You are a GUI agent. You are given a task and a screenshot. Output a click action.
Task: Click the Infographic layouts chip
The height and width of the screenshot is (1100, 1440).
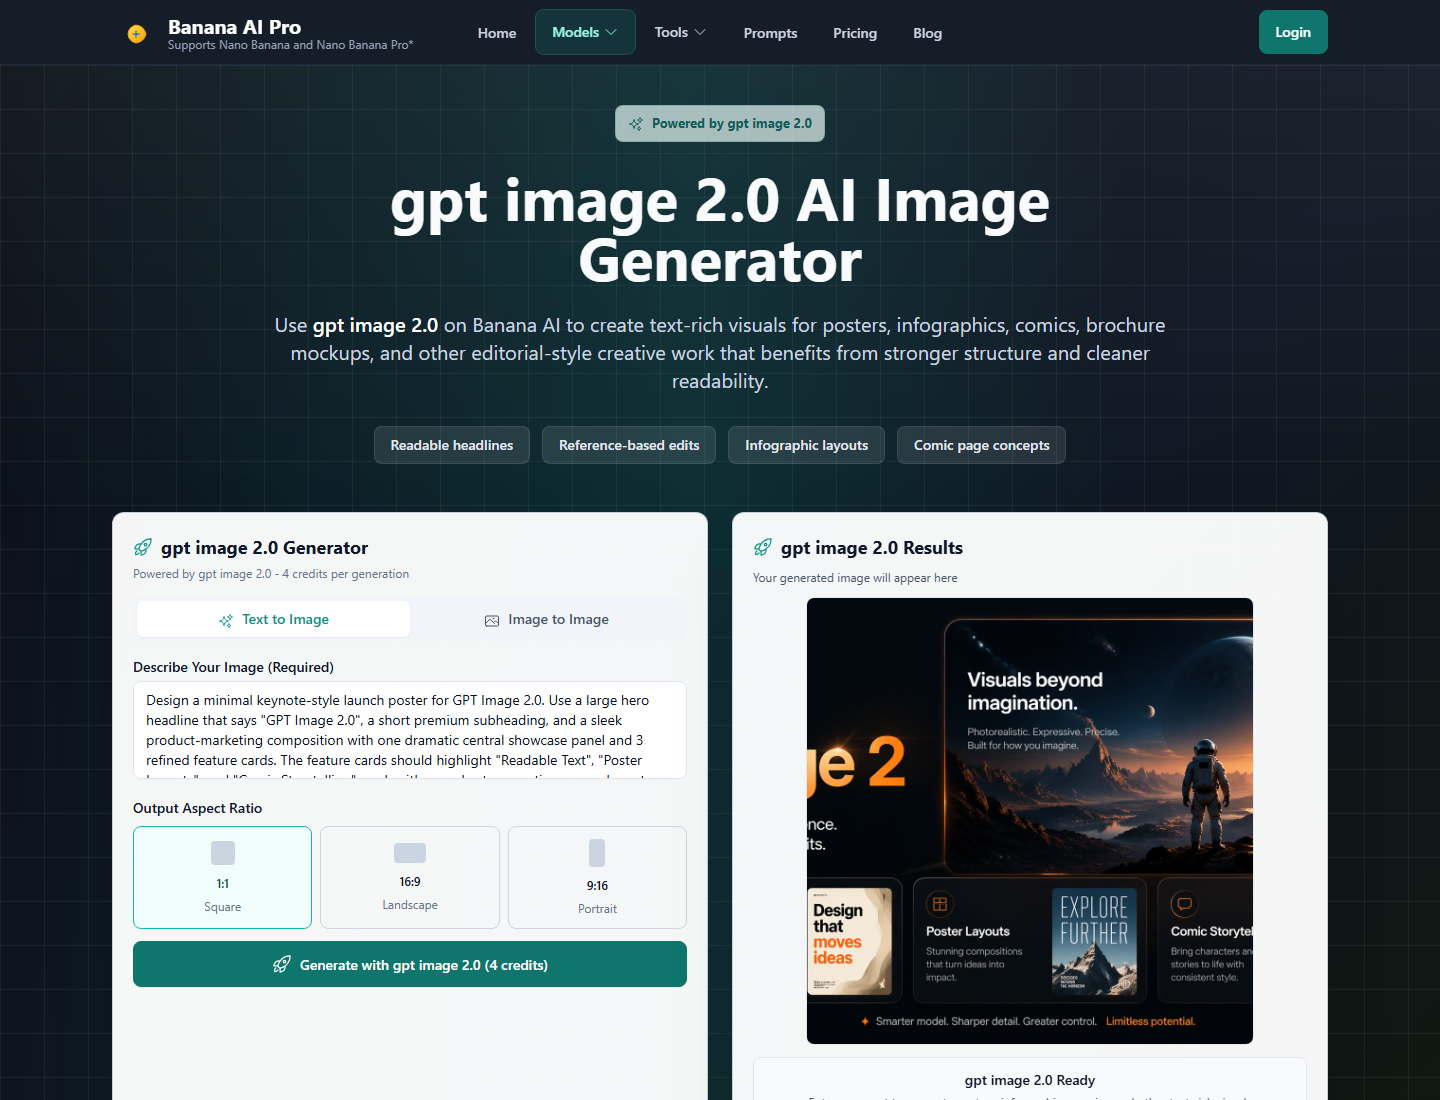806,445
